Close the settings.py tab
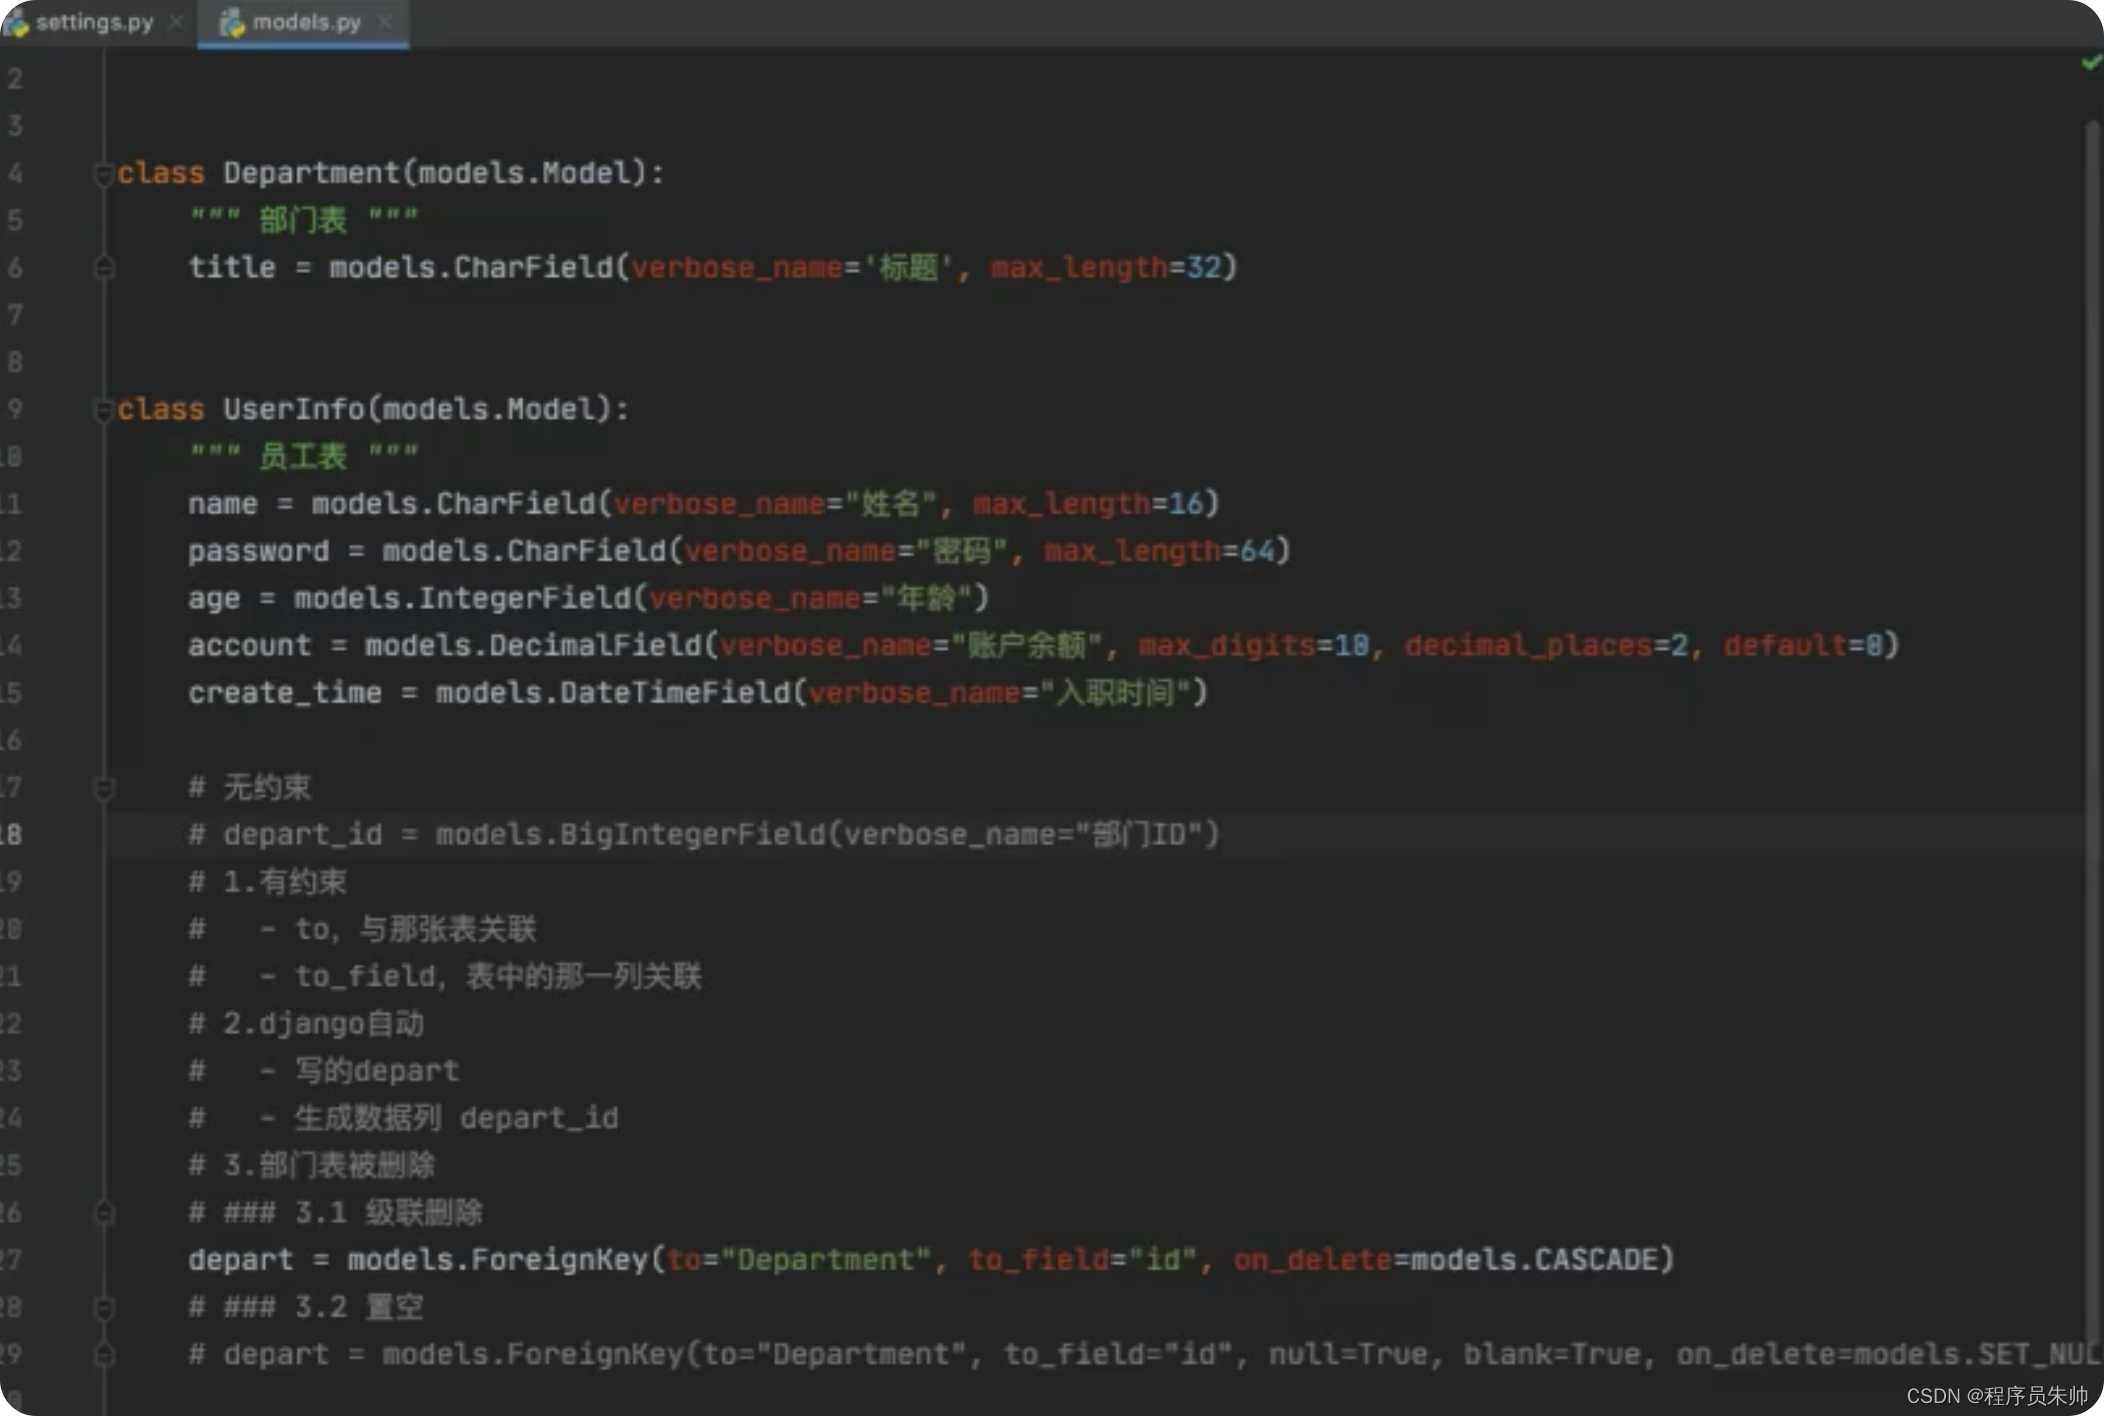Image resolution: width=2104 pixels, height=1416 pixels. (176, 22)
